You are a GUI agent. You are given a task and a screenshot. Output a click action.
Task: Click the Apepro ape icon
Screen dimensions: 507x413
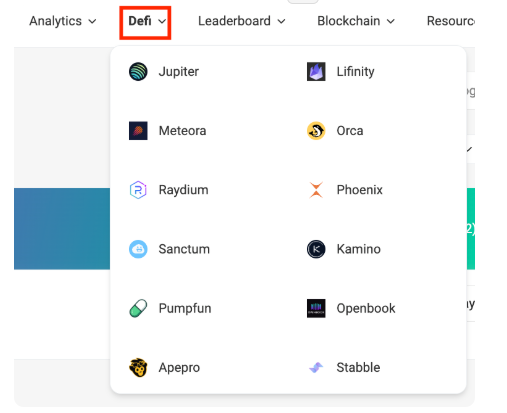point(138,367)
